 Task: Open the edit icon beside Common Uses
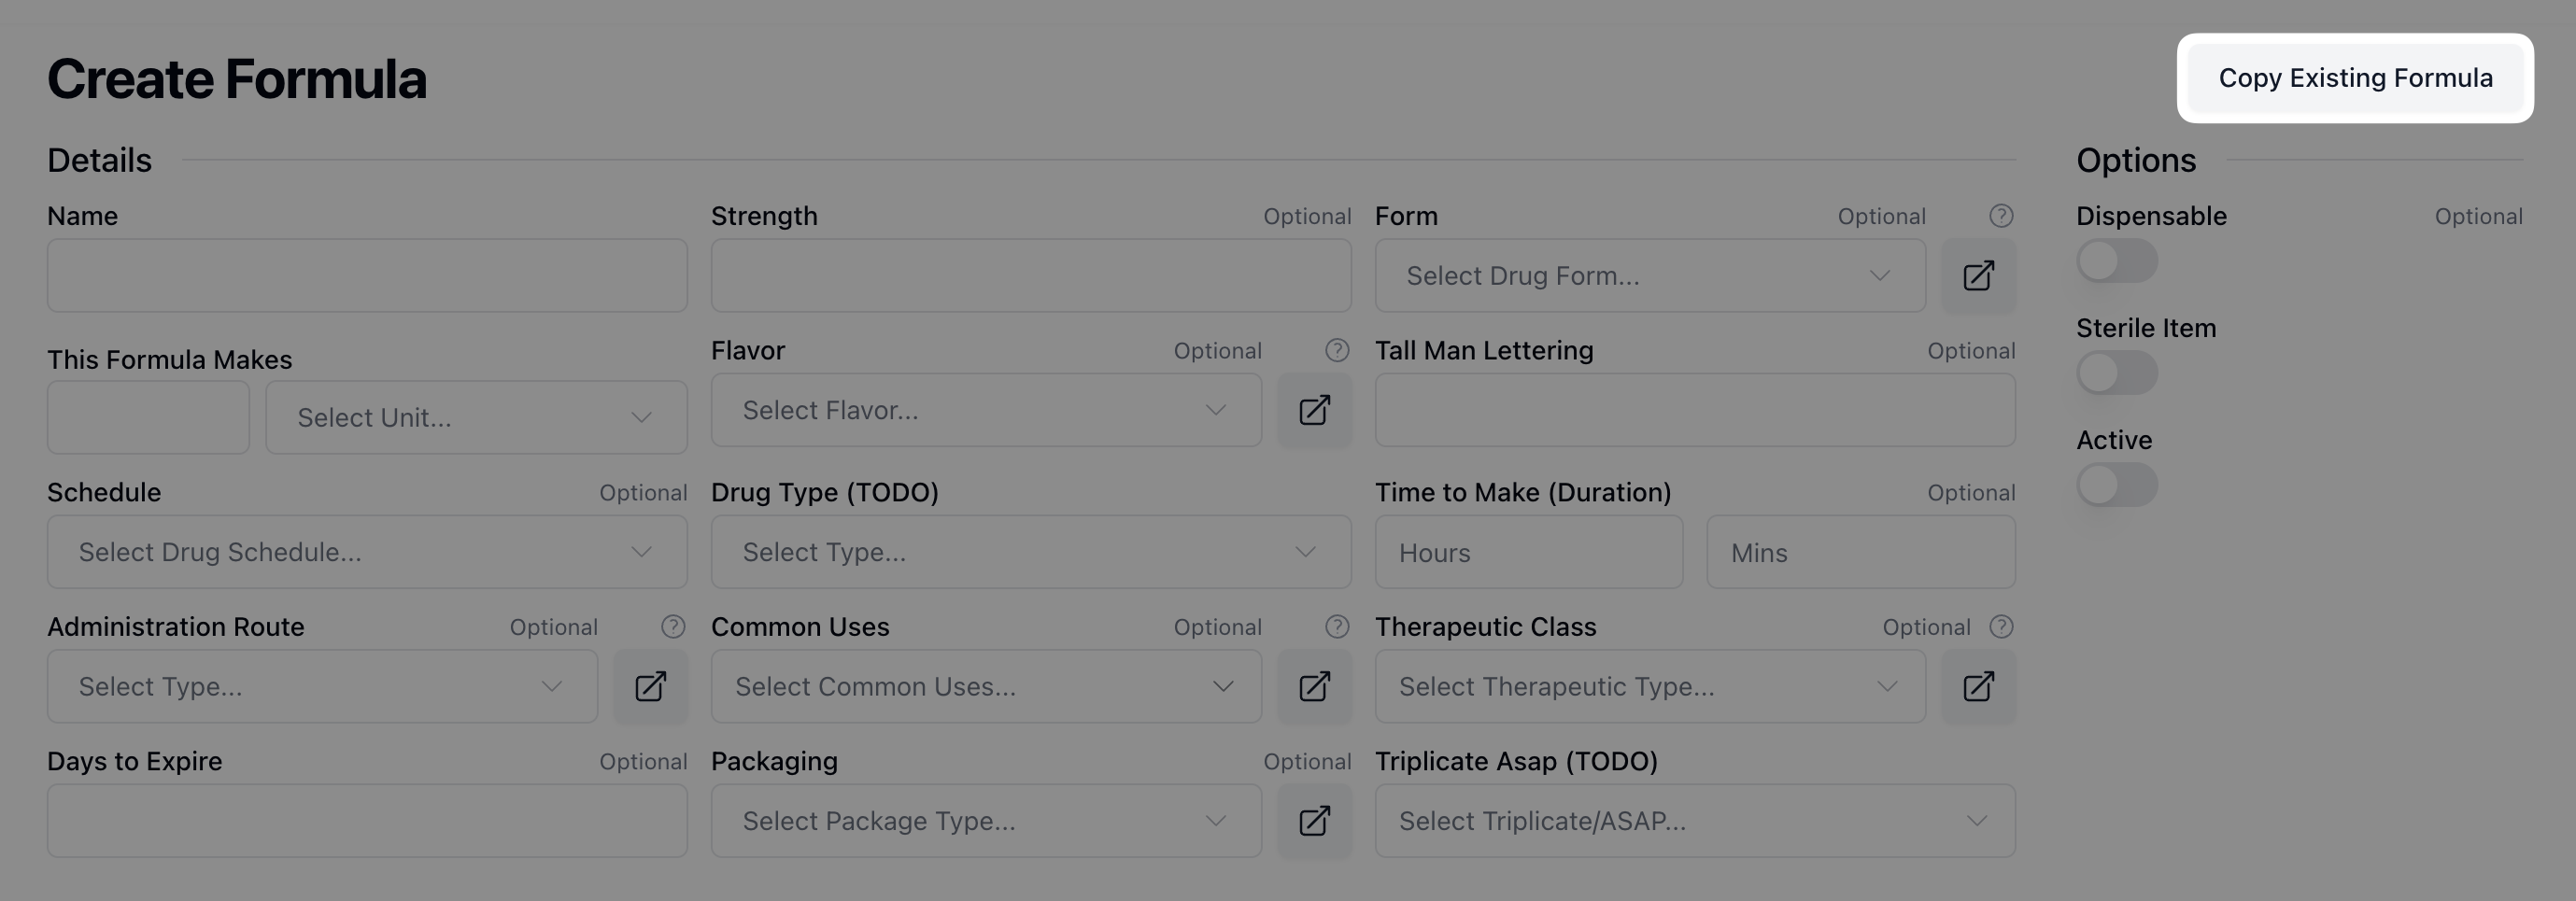[1314, 686]
